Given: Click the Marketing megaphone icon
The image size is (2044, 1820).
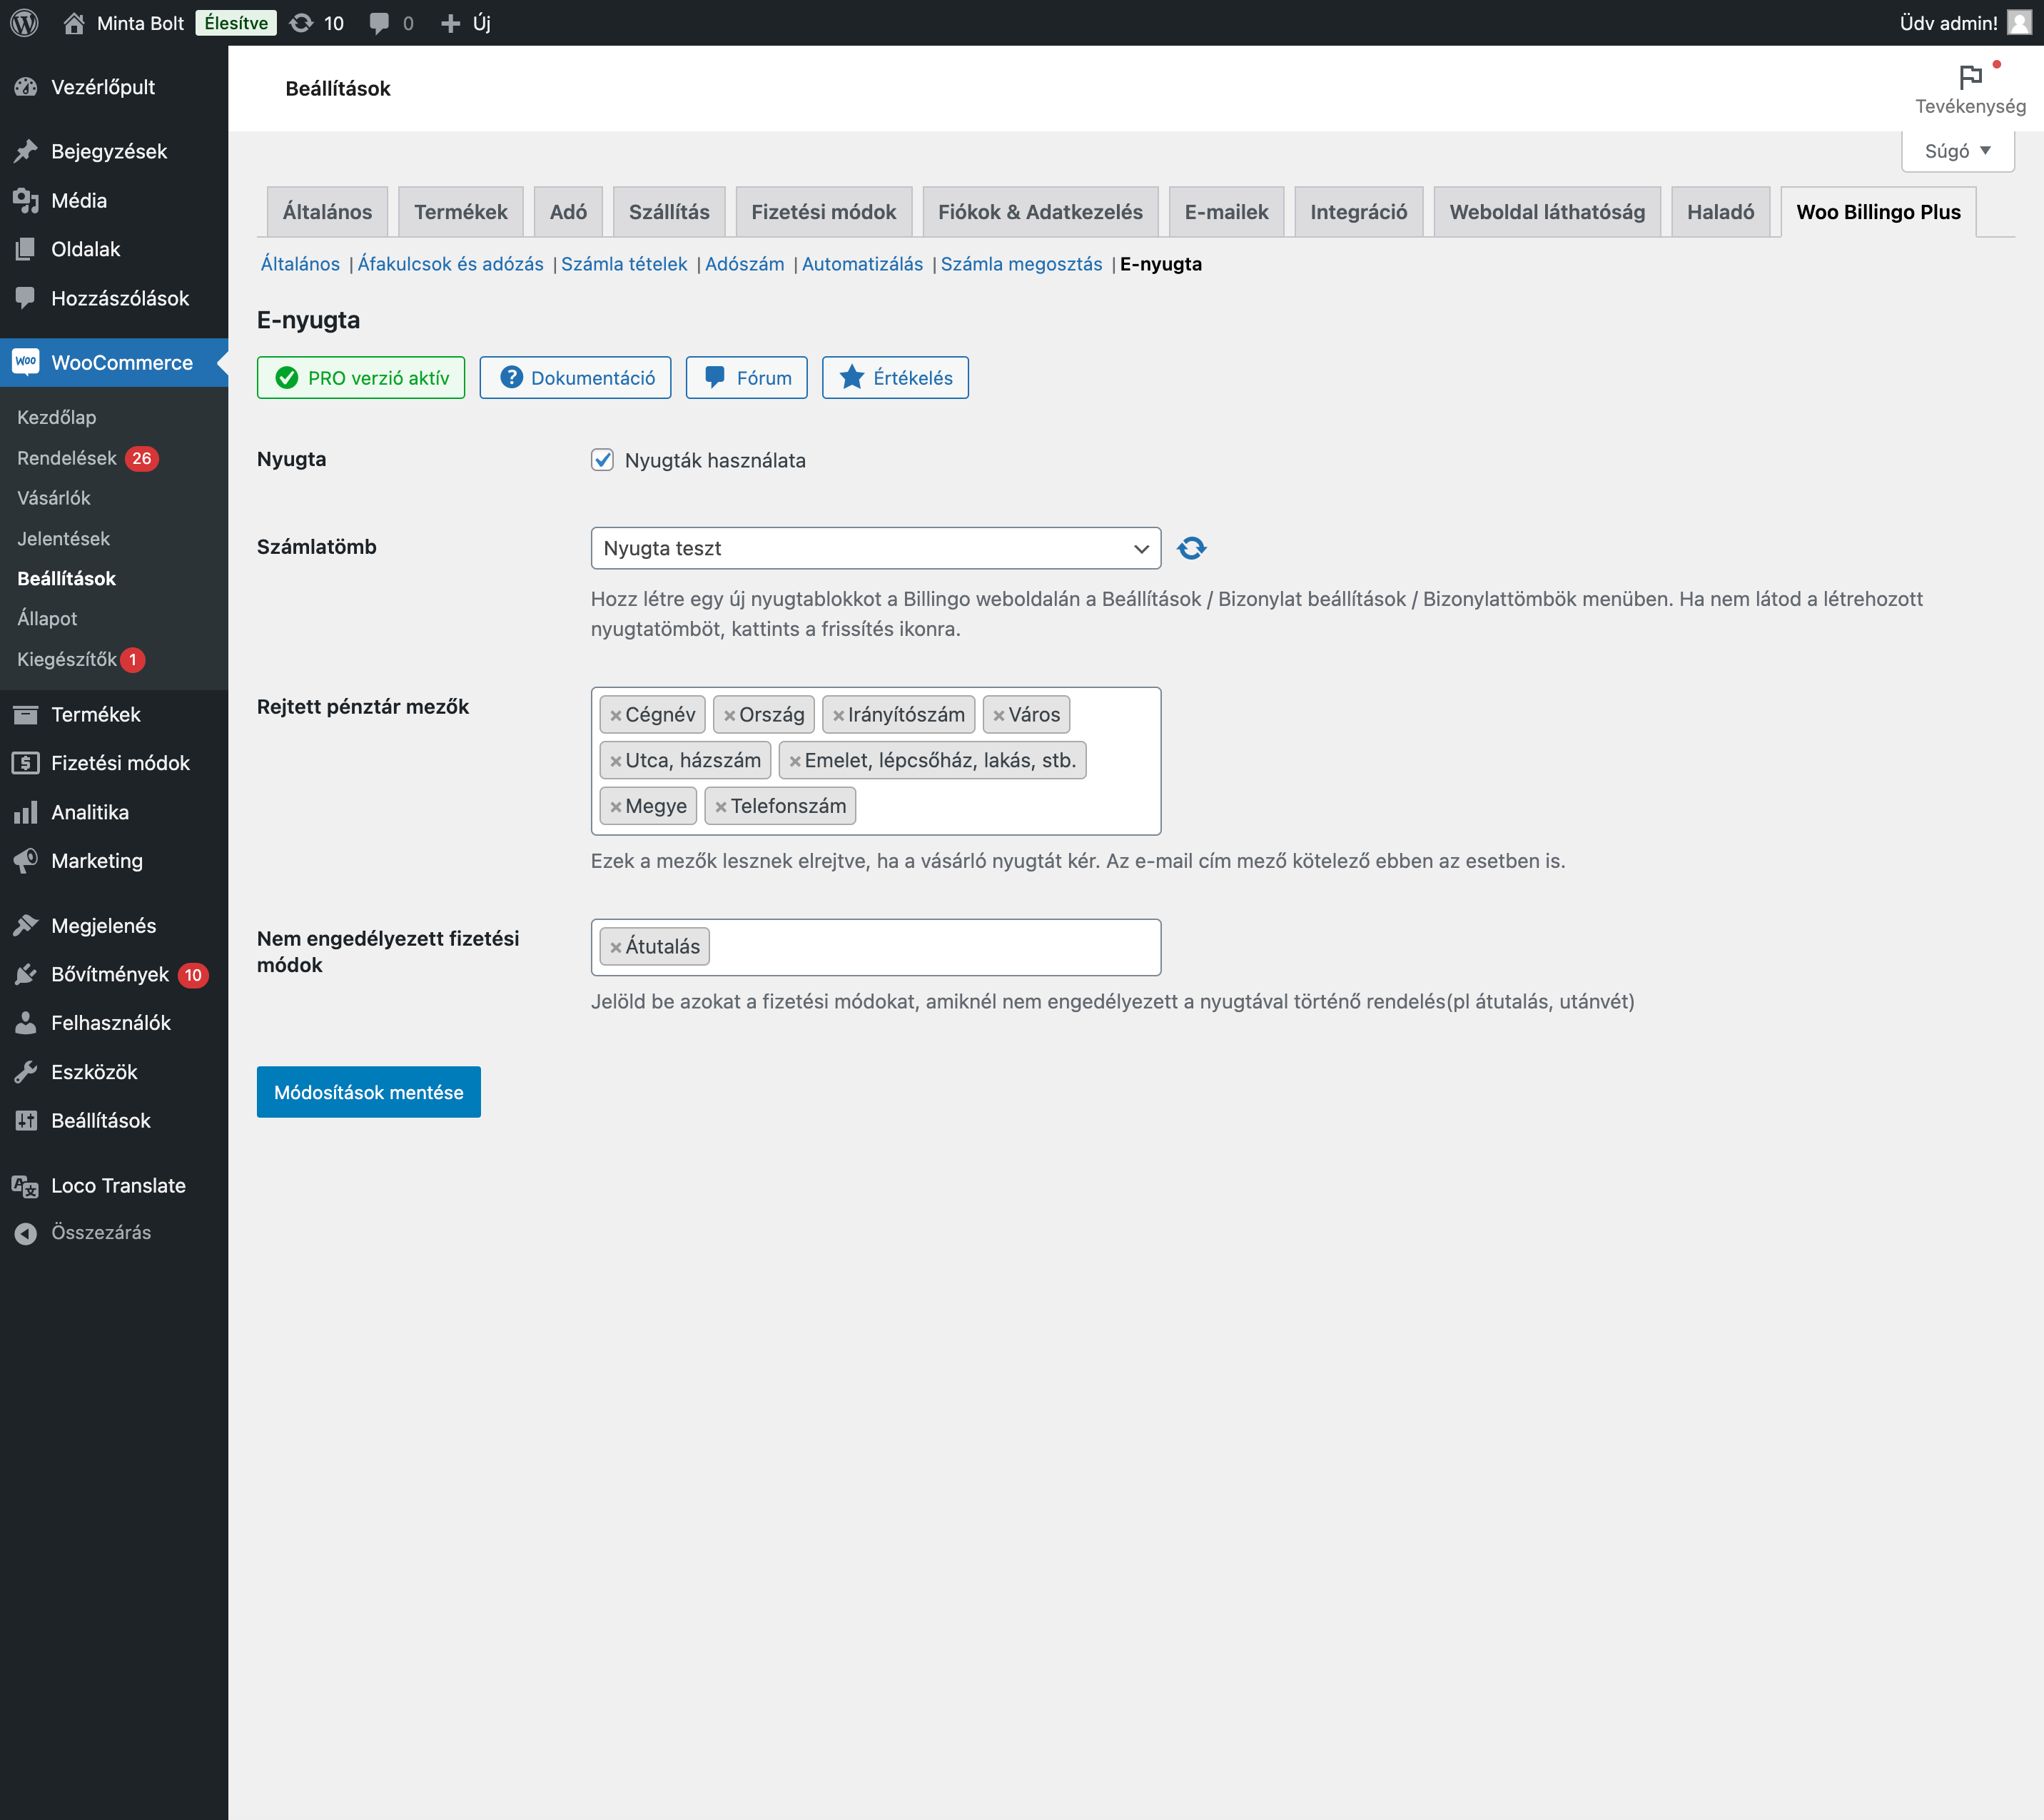Looking at the screenshot, I should pyautogui.click(x=26, y=860).
